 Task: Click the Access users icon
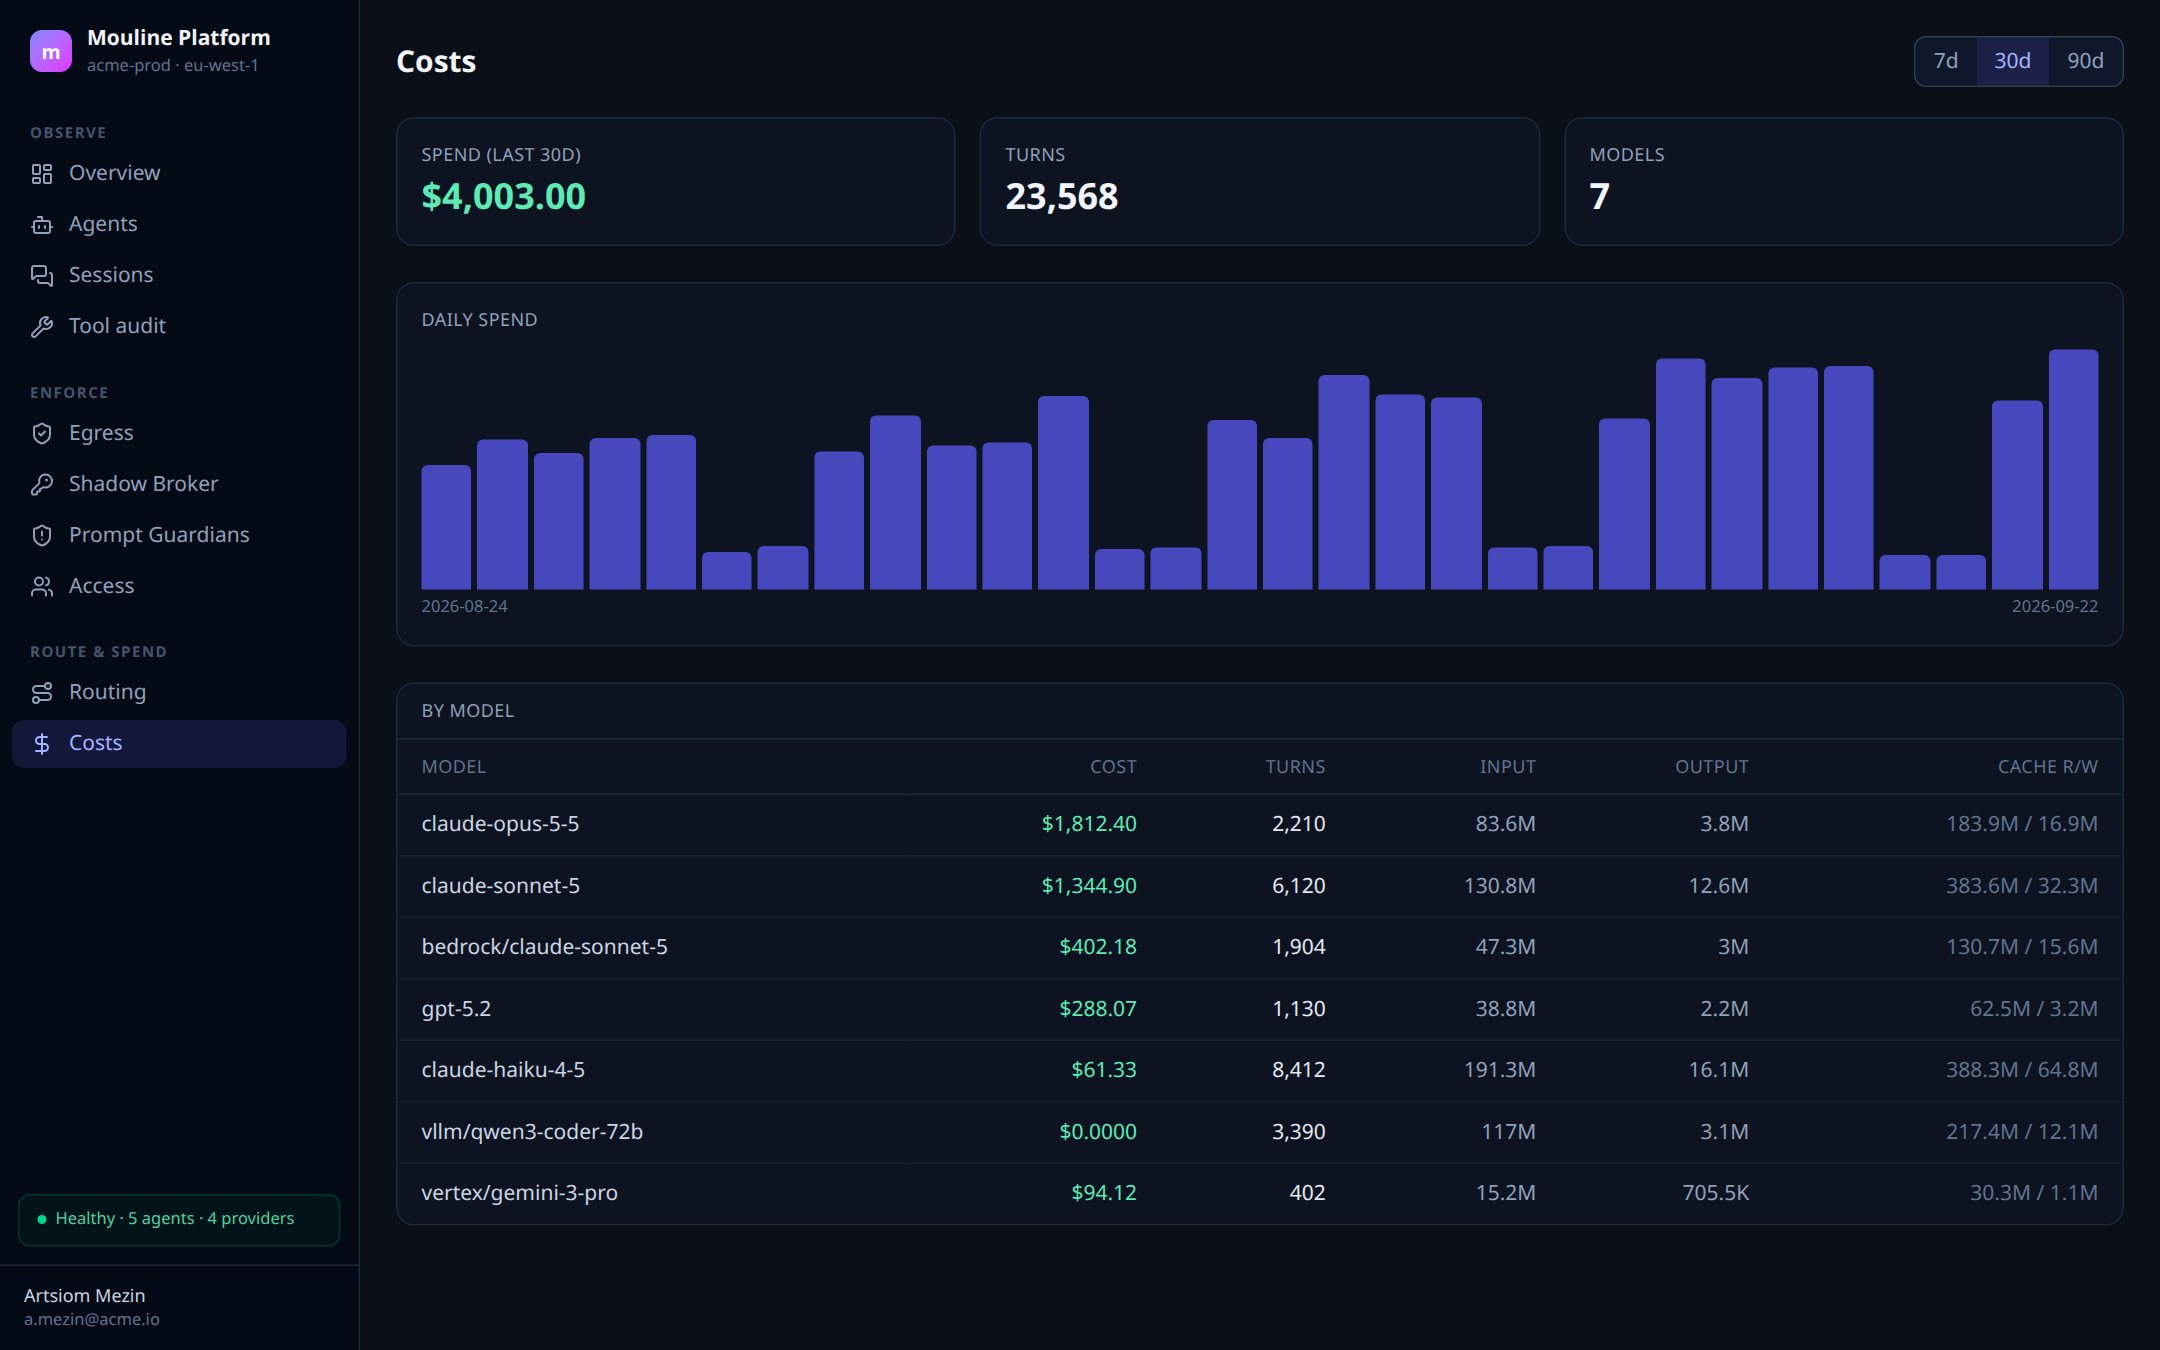[42, 586]
